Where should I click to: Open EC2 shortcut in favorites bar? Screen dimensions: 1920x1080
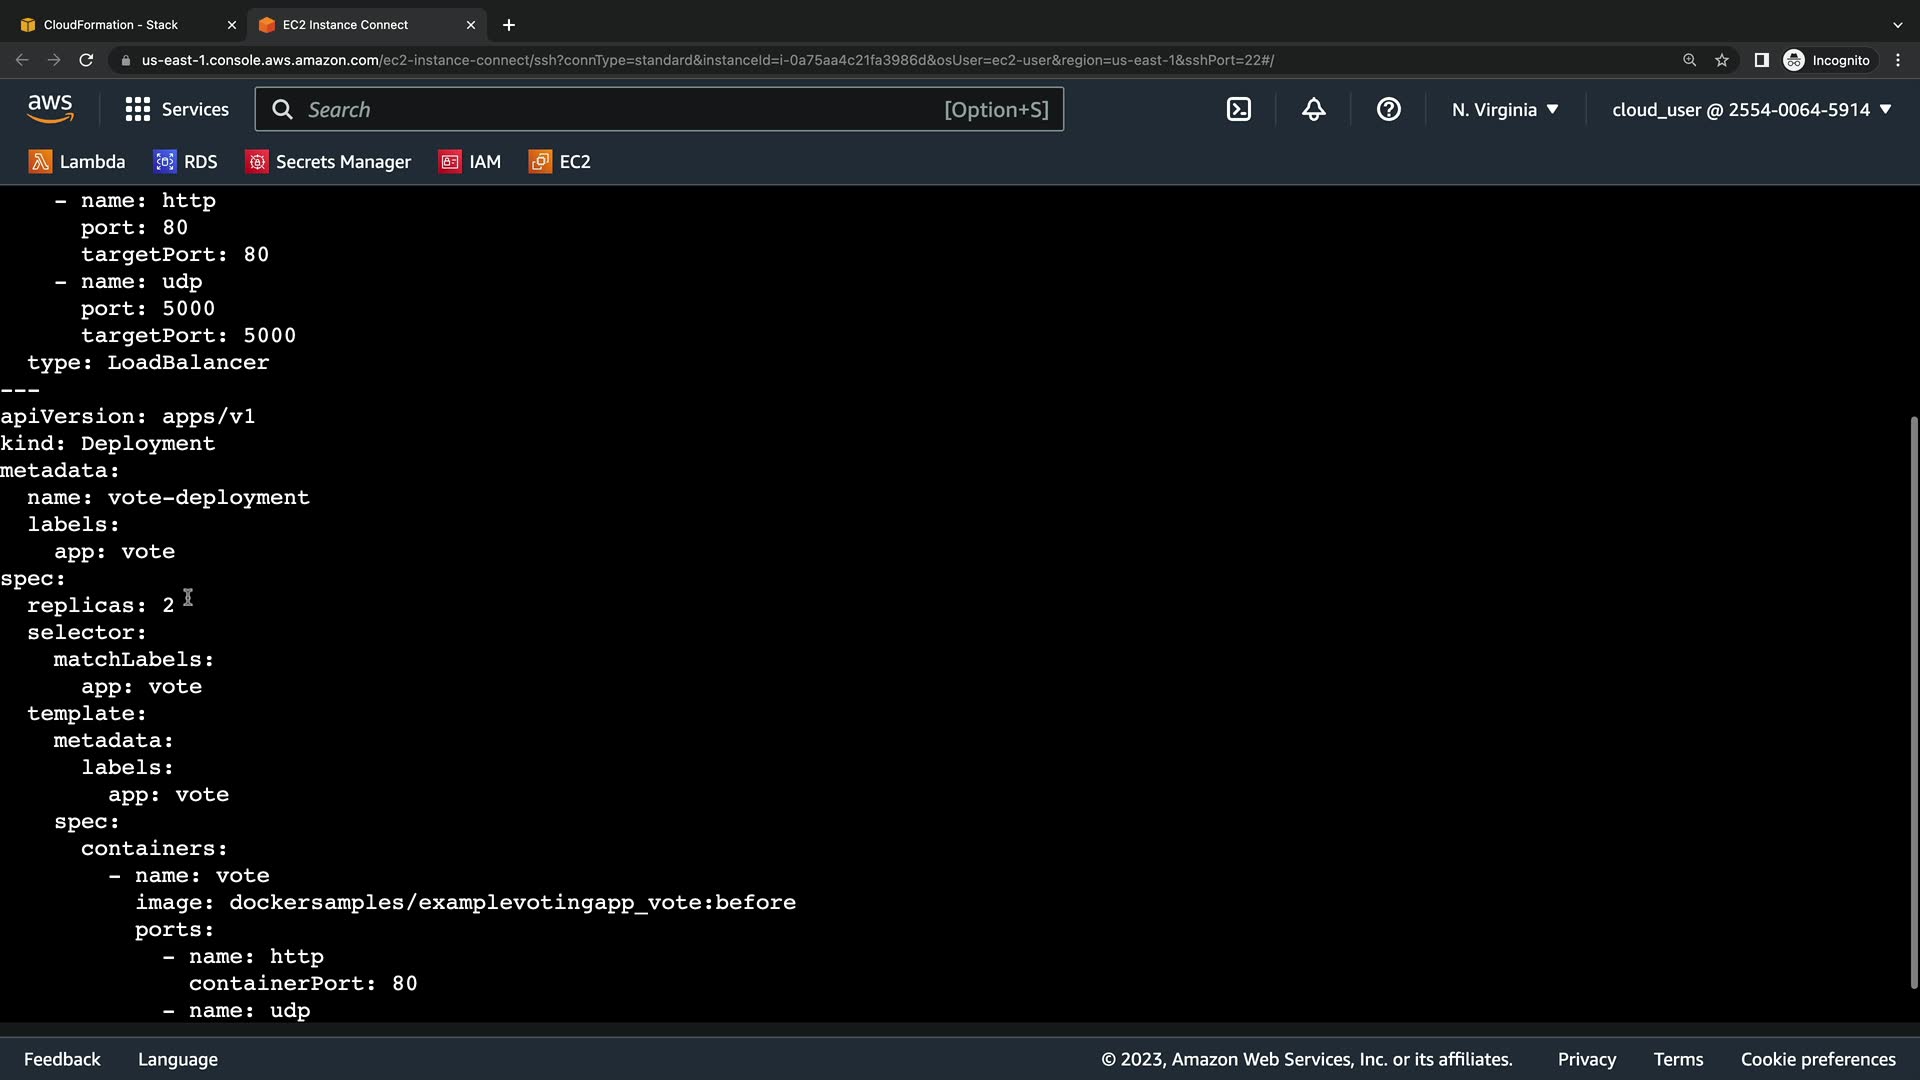coord(559,162)
